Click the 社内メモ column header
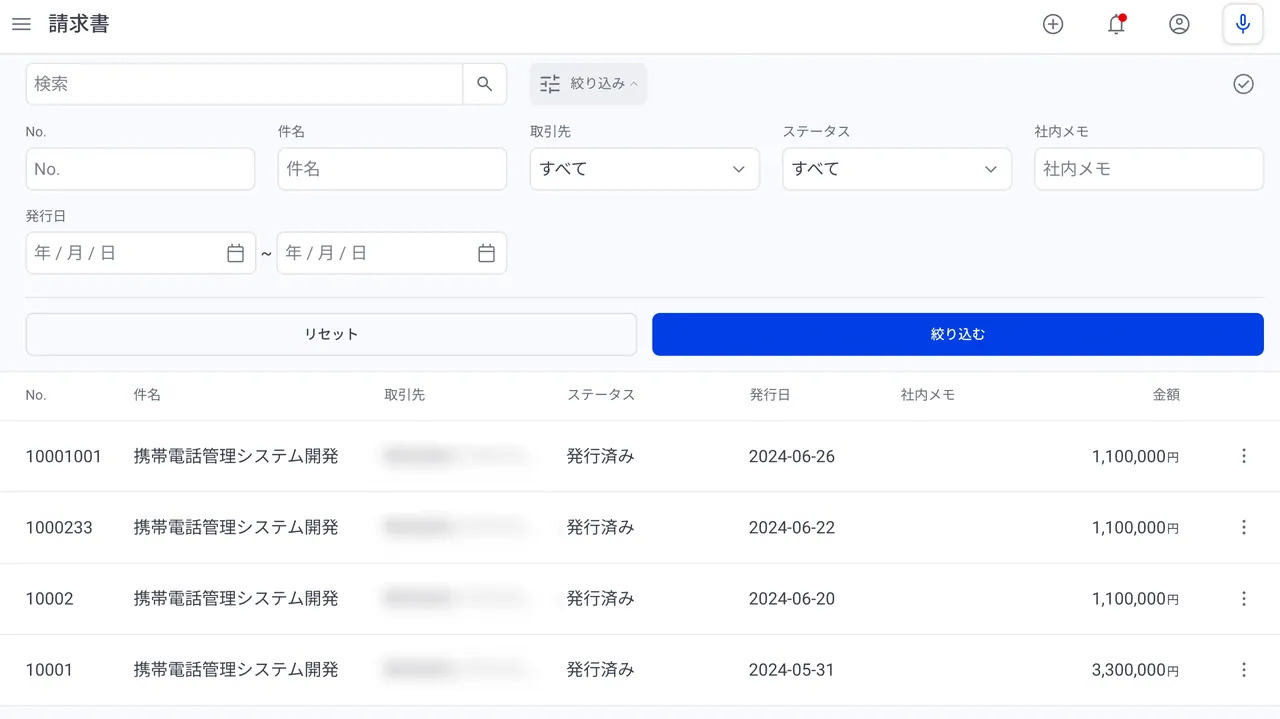This screenshot has height=719, width=1280. [928, 395]
